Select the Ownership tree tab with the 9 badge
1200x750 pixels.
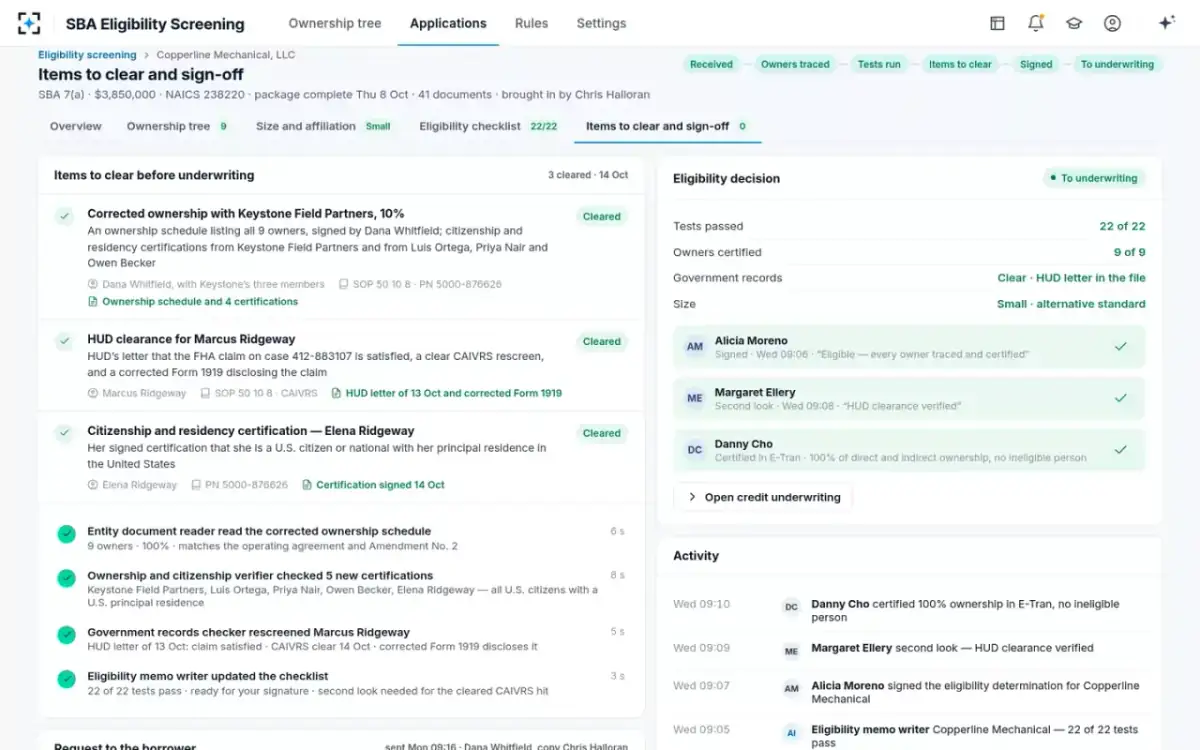[x=178, y=126]
